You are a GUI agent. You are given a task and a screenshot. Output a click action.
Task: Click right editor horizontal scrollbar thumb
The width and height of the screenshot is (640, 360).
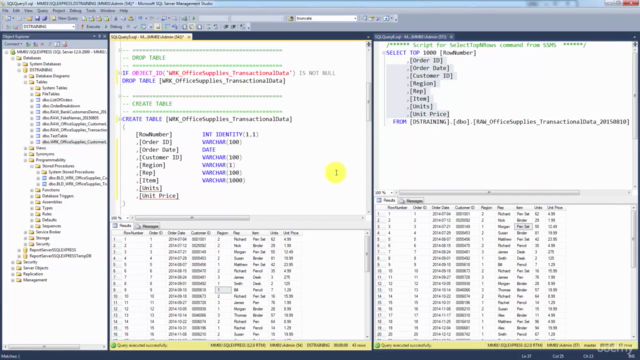(x=489, y=192)
